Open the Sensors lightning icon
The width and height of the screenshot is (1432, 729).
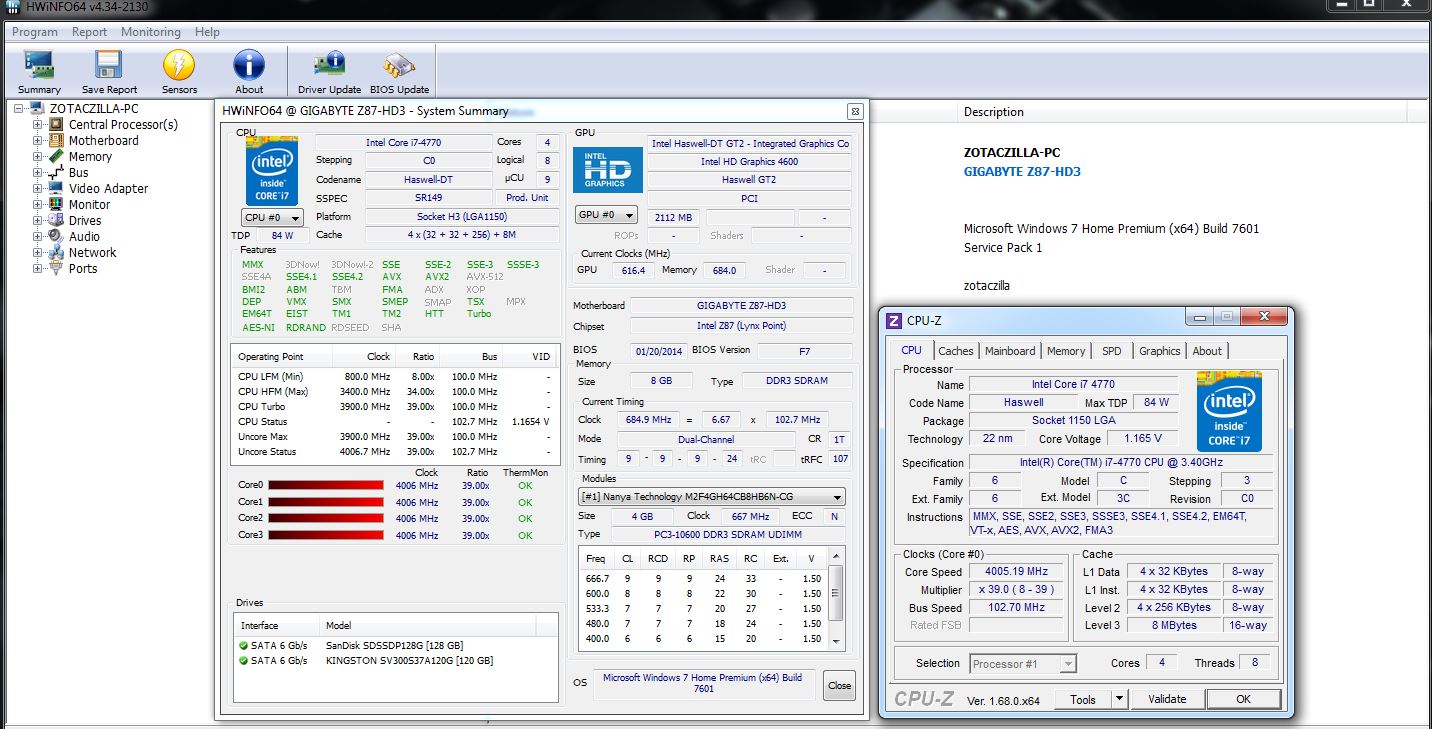[180, 72]
